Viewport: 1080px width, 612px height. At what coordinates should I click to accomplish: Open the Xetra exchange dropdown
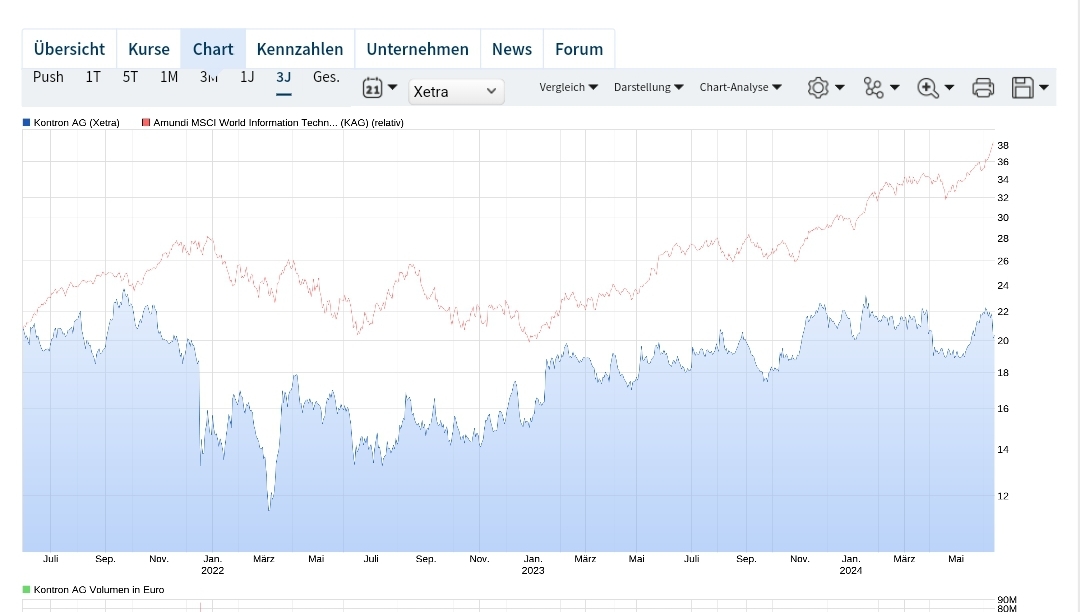(x=456, y=91)
